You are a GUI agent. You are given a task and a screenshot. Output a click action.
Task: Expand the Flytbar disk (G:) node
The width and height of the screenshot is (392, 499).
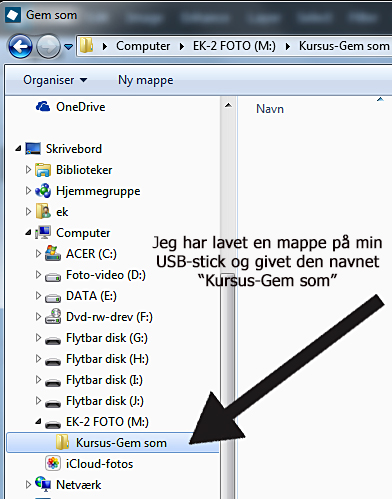[x=38, y=338]
